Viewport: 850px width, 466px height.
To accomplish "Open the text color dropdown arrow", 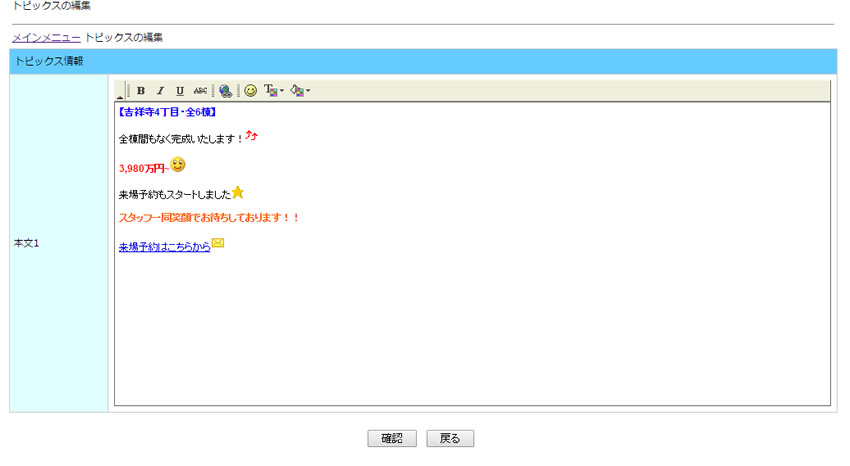I will pos(282,90).
